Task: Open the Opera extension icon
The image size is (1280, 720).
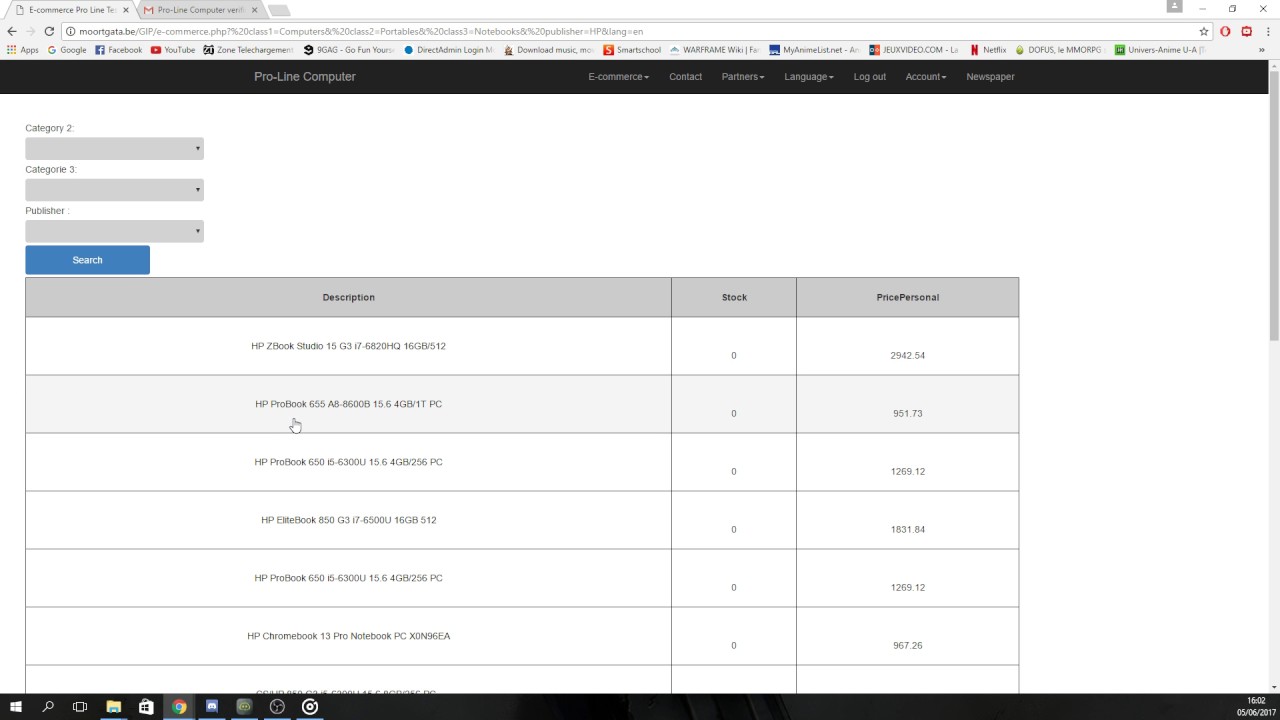Action: [1225, 31]
